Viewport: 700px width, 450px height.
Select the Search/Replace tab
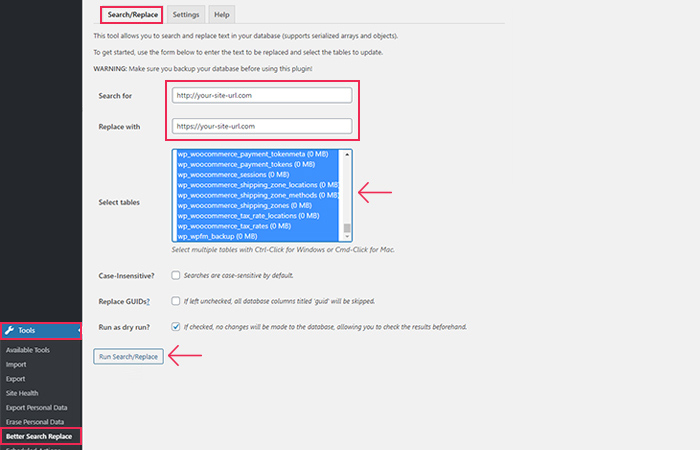129,15
